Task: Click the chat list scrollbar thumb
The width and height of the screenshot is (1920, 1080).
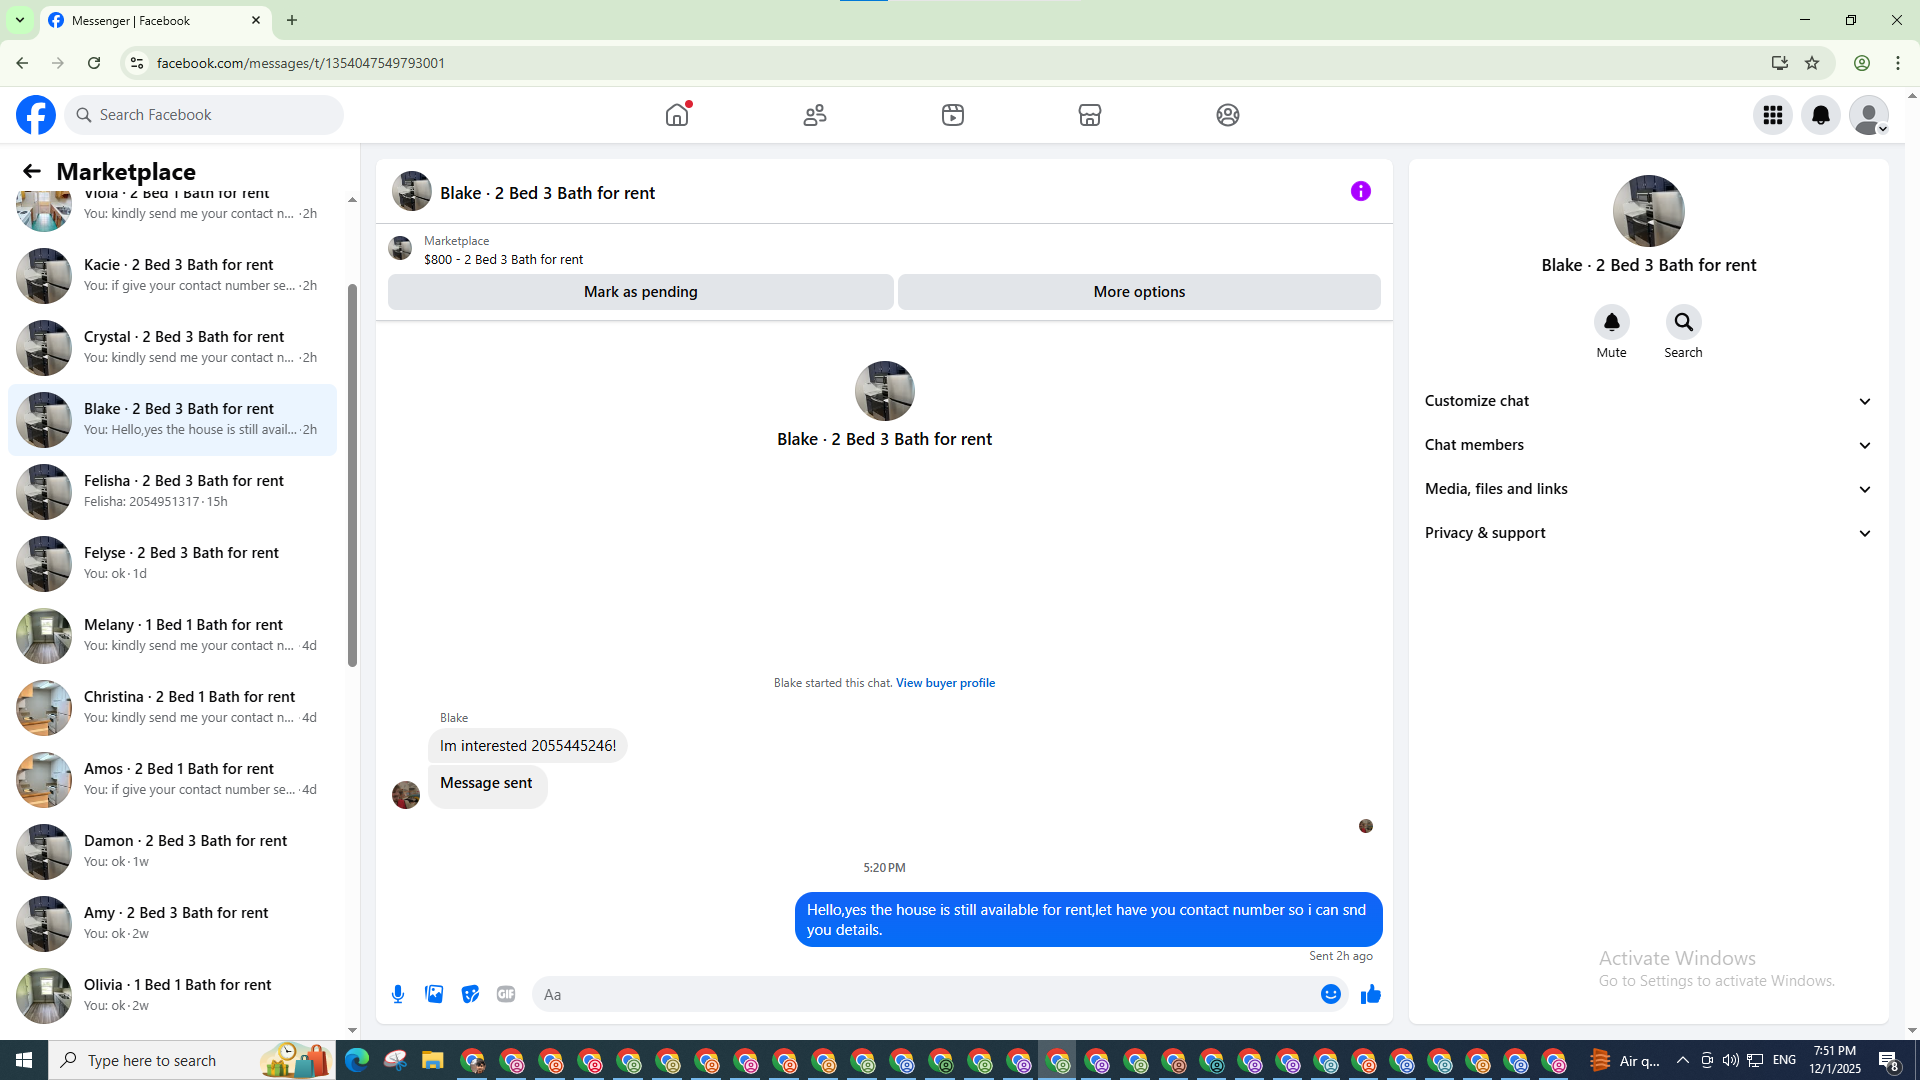Action: (352, 475)
